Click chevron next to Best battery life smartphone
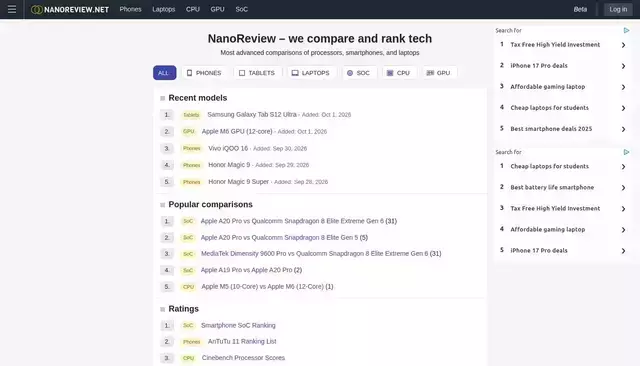640x366 pixels. (x=623, y=188)
